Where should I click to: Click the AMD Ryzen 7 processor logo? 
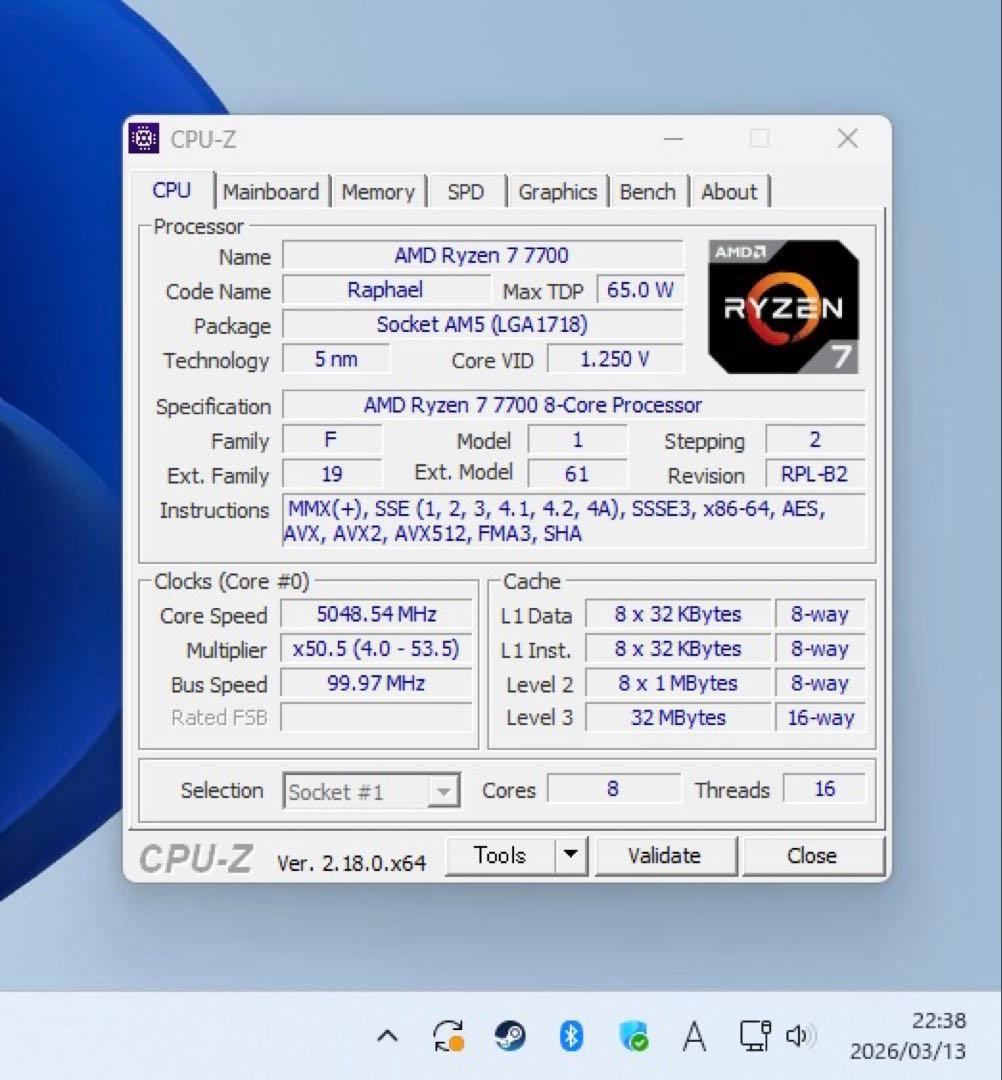click(783, 307)
